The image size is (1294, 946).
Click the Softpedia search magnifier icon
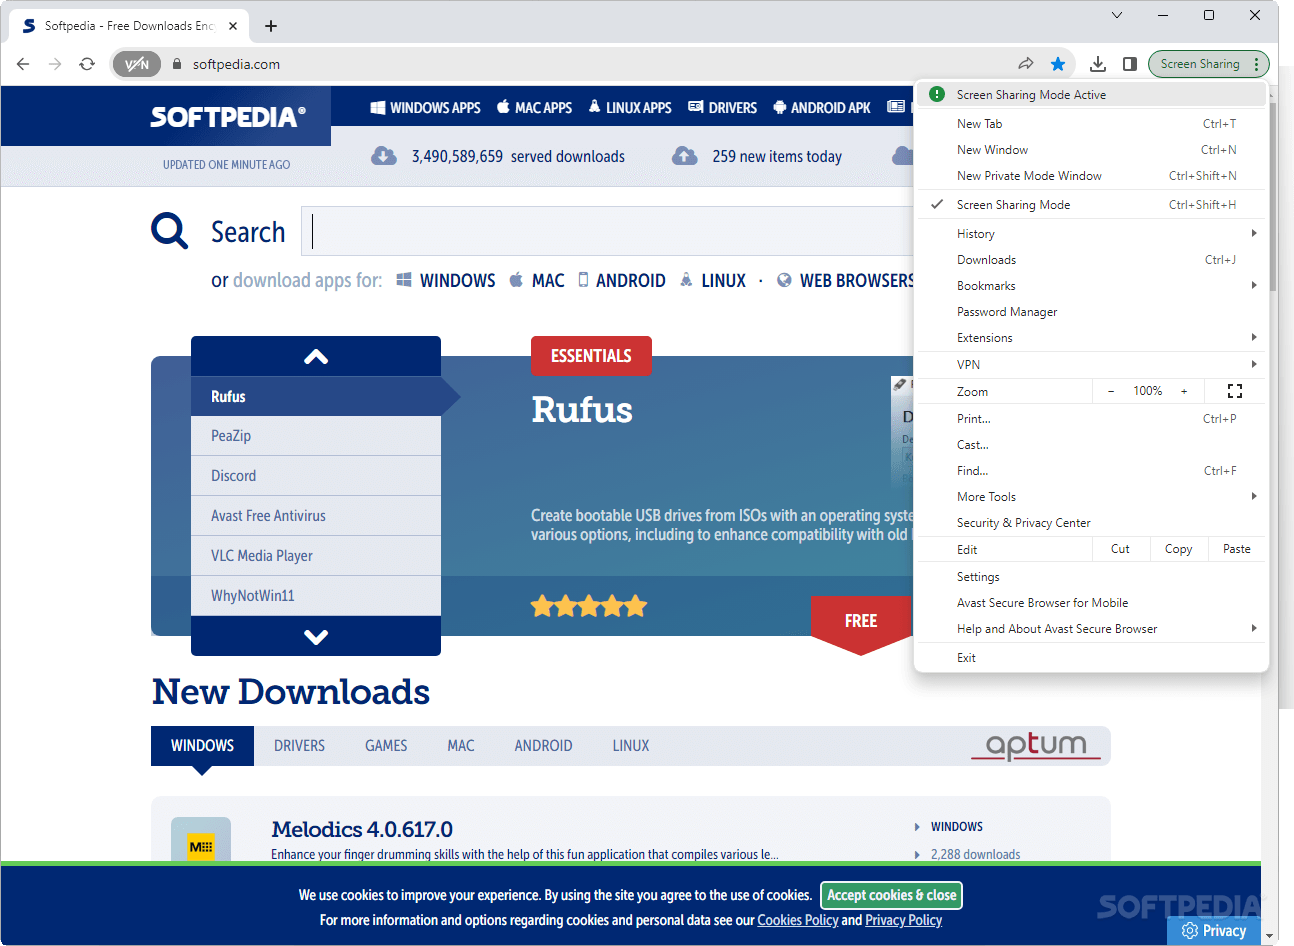pos(169,230)
